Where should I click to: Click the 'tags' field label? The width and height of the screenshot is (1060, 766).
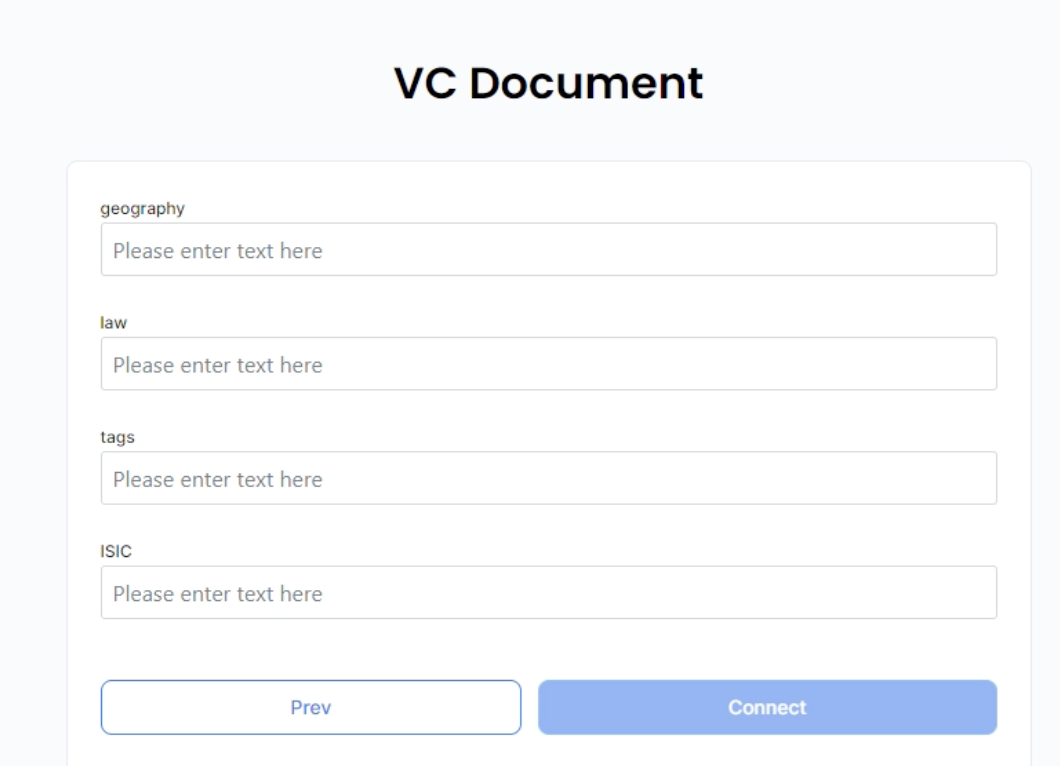coord(118,437)
